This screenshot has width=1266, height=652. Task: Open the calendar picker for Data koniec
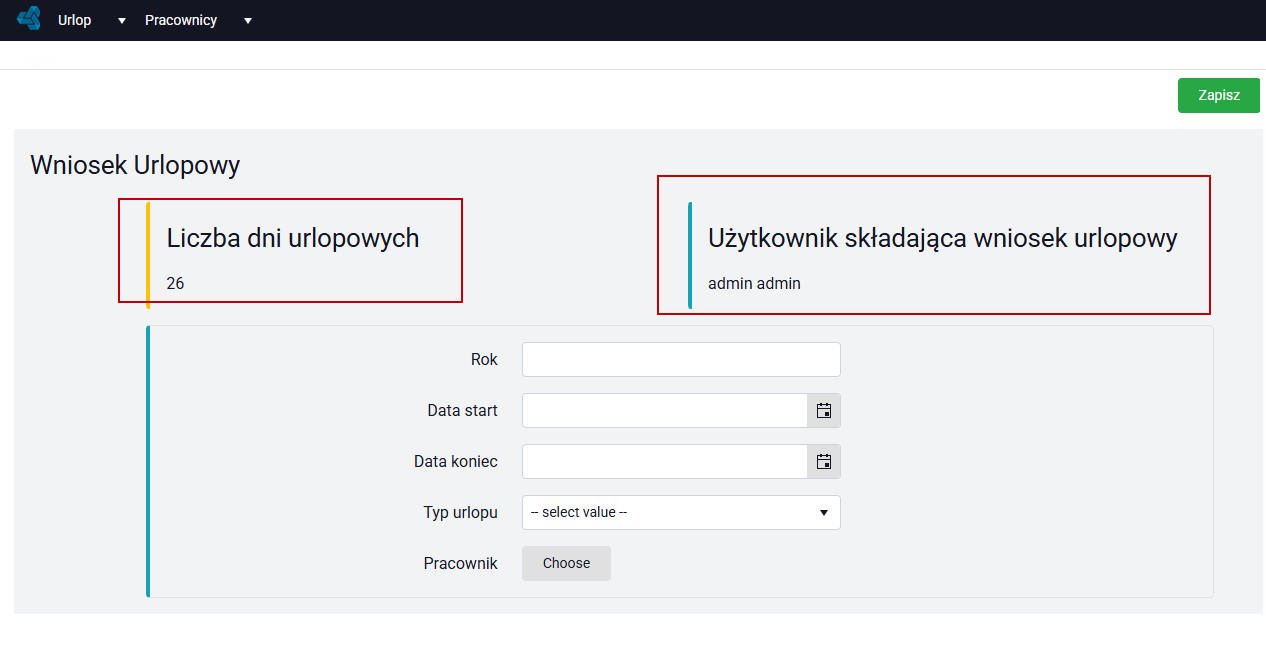pyautogui.click(x=824, y=461)
